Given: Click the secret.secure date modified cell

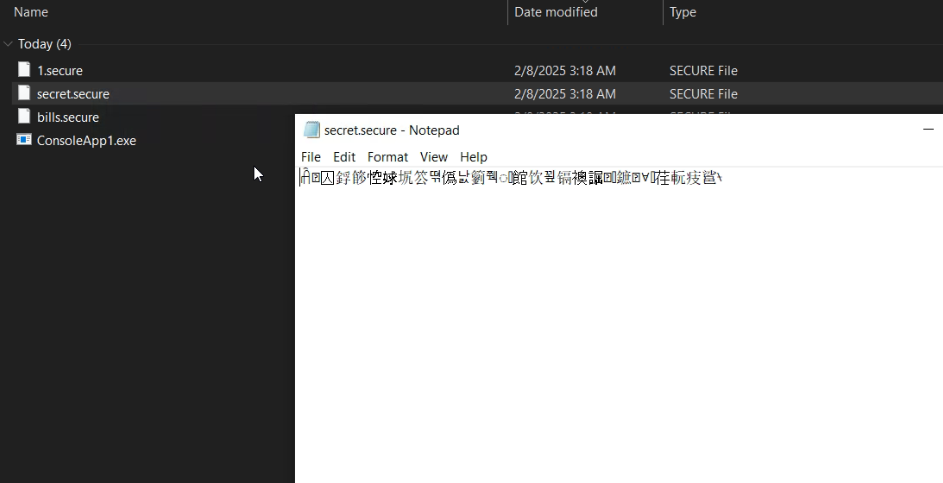Looking at the screenshot, I should pyautogui.click(x=565, y=94).
